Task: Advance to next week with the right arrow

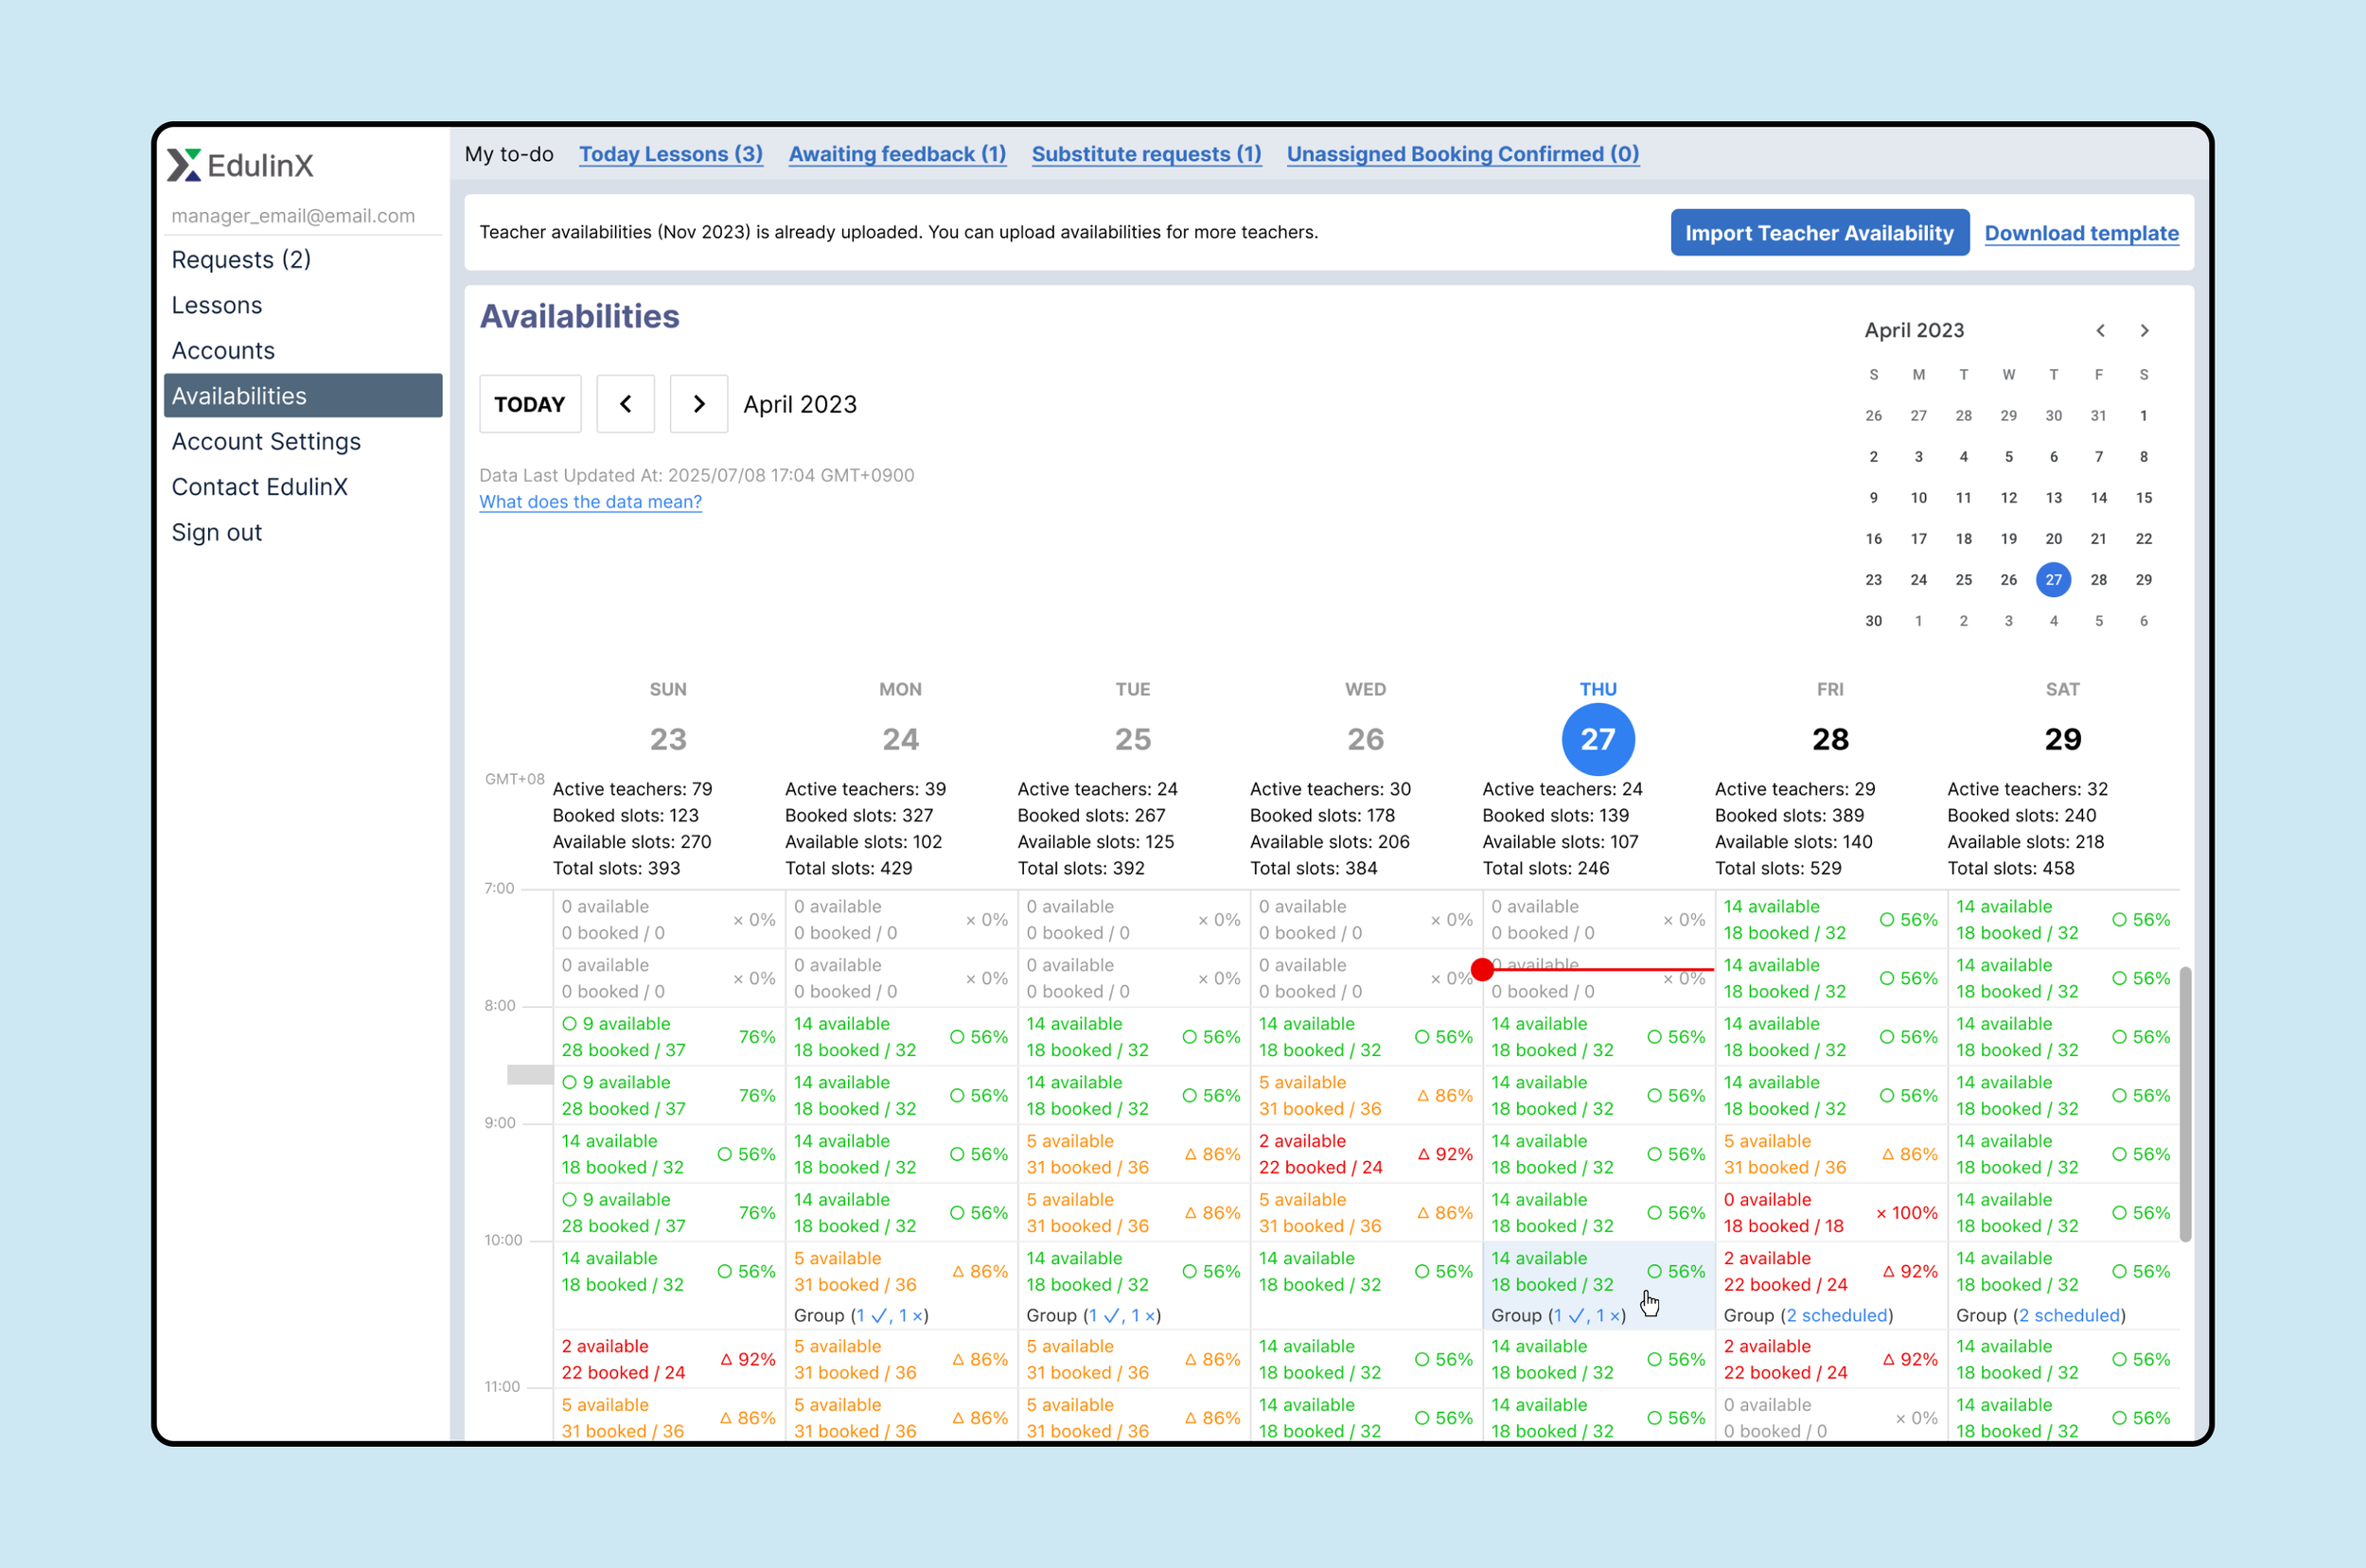Action: pos(698,404)
